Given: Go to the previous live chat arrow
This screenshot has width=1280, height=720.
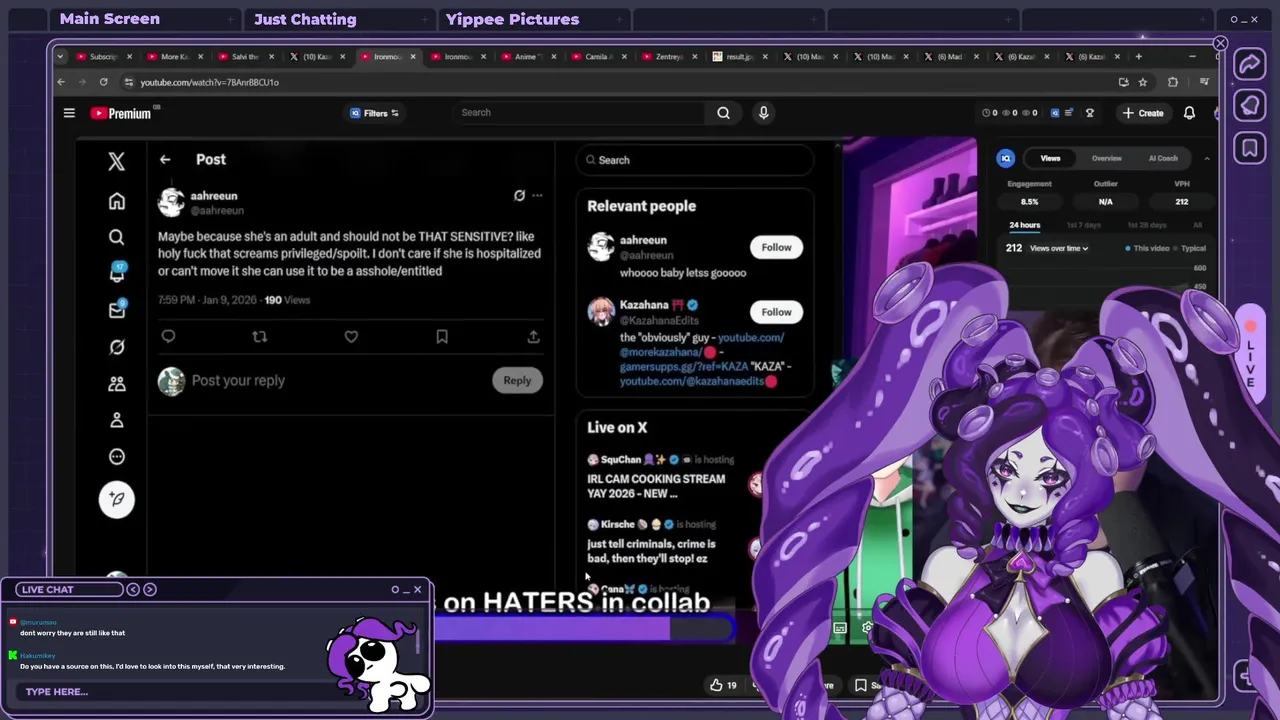Looking at the screenshot, I should [133, 589].
